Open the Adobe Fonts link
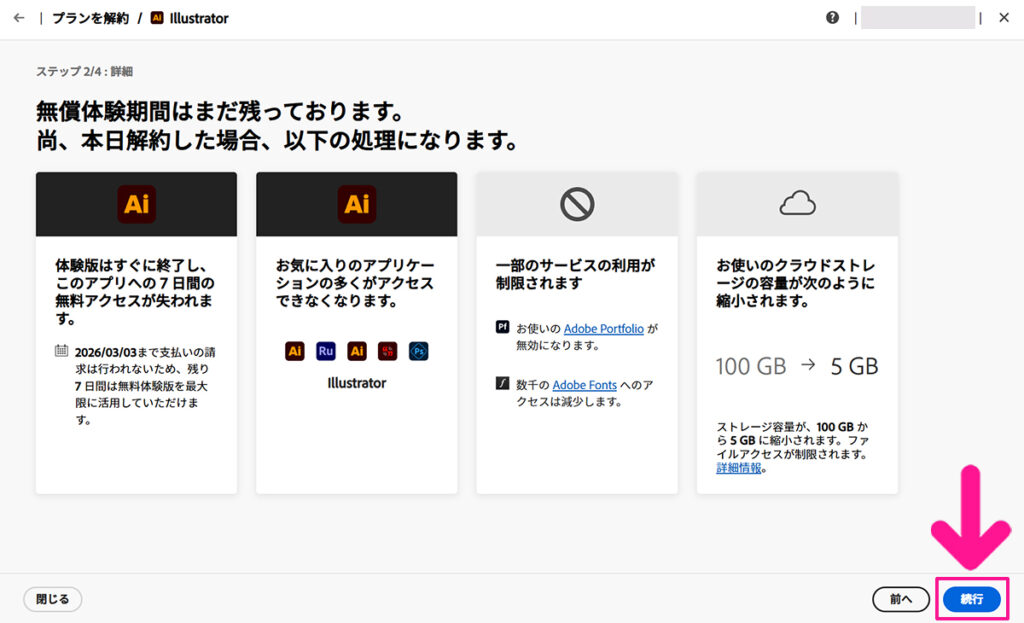1024x623 pixels. point(584,385)
